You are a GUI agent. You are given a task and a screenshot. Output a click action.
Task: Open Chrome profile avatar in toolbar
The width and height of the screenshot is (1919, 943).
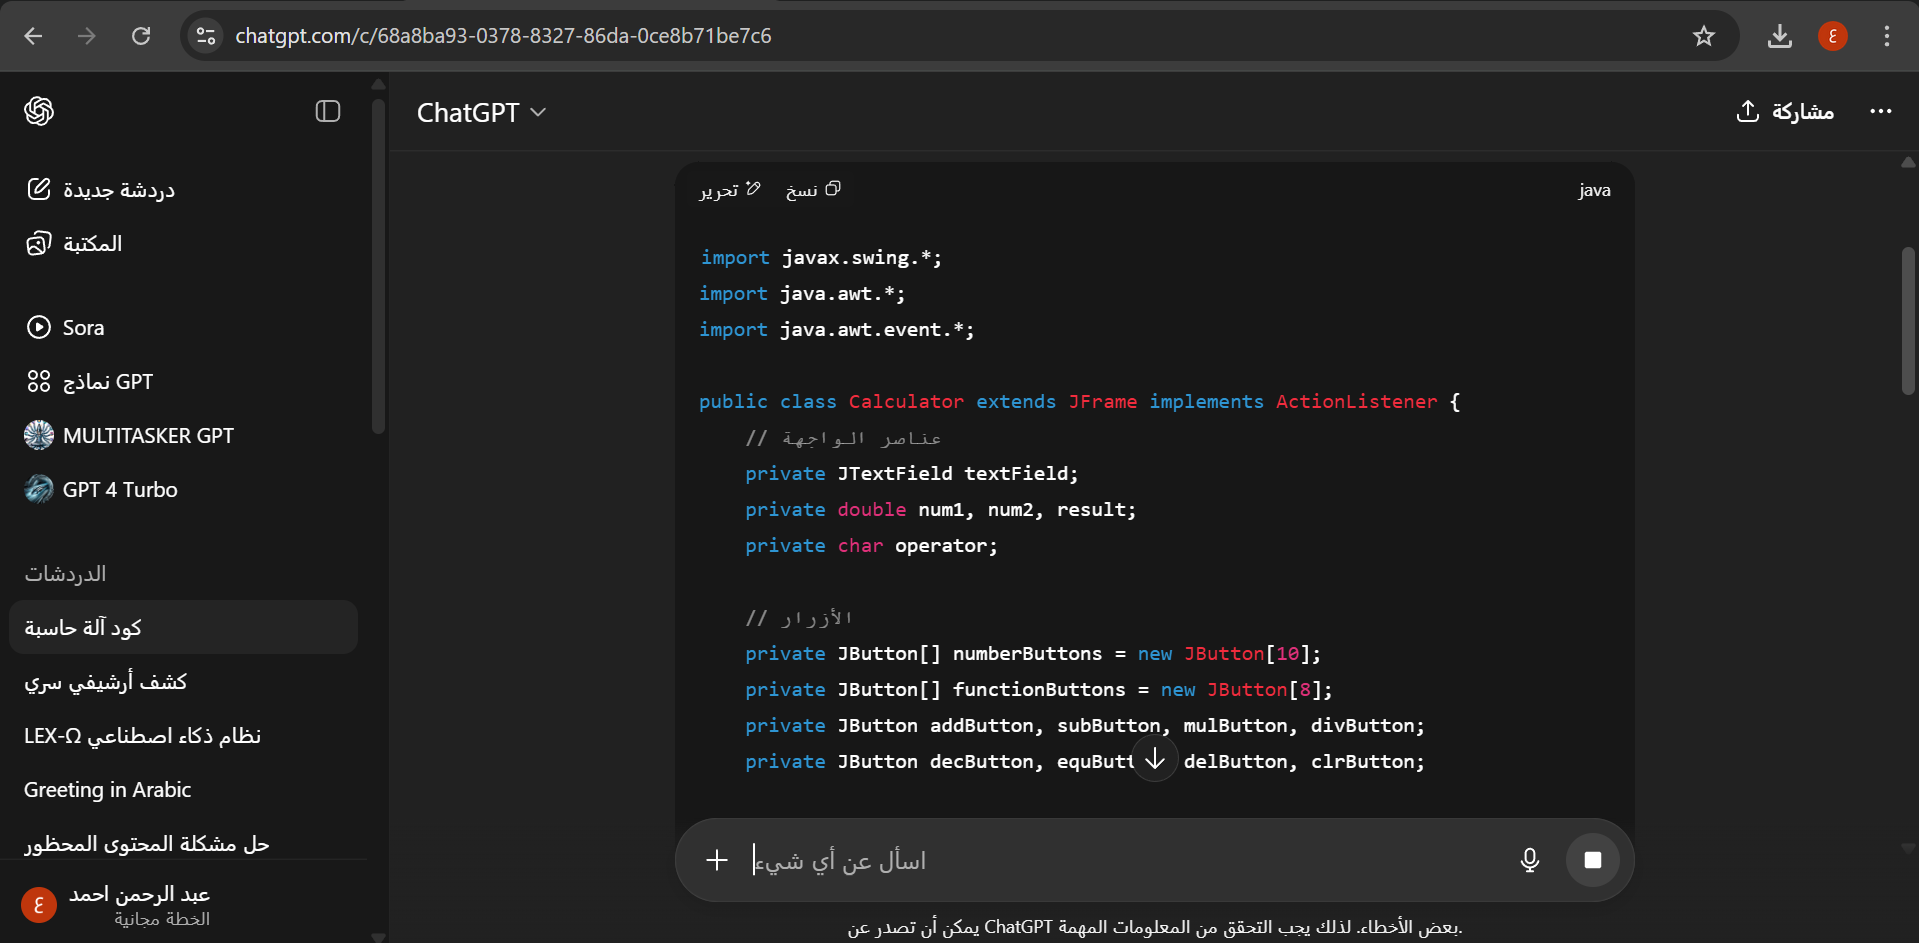tap(1833, 36)
